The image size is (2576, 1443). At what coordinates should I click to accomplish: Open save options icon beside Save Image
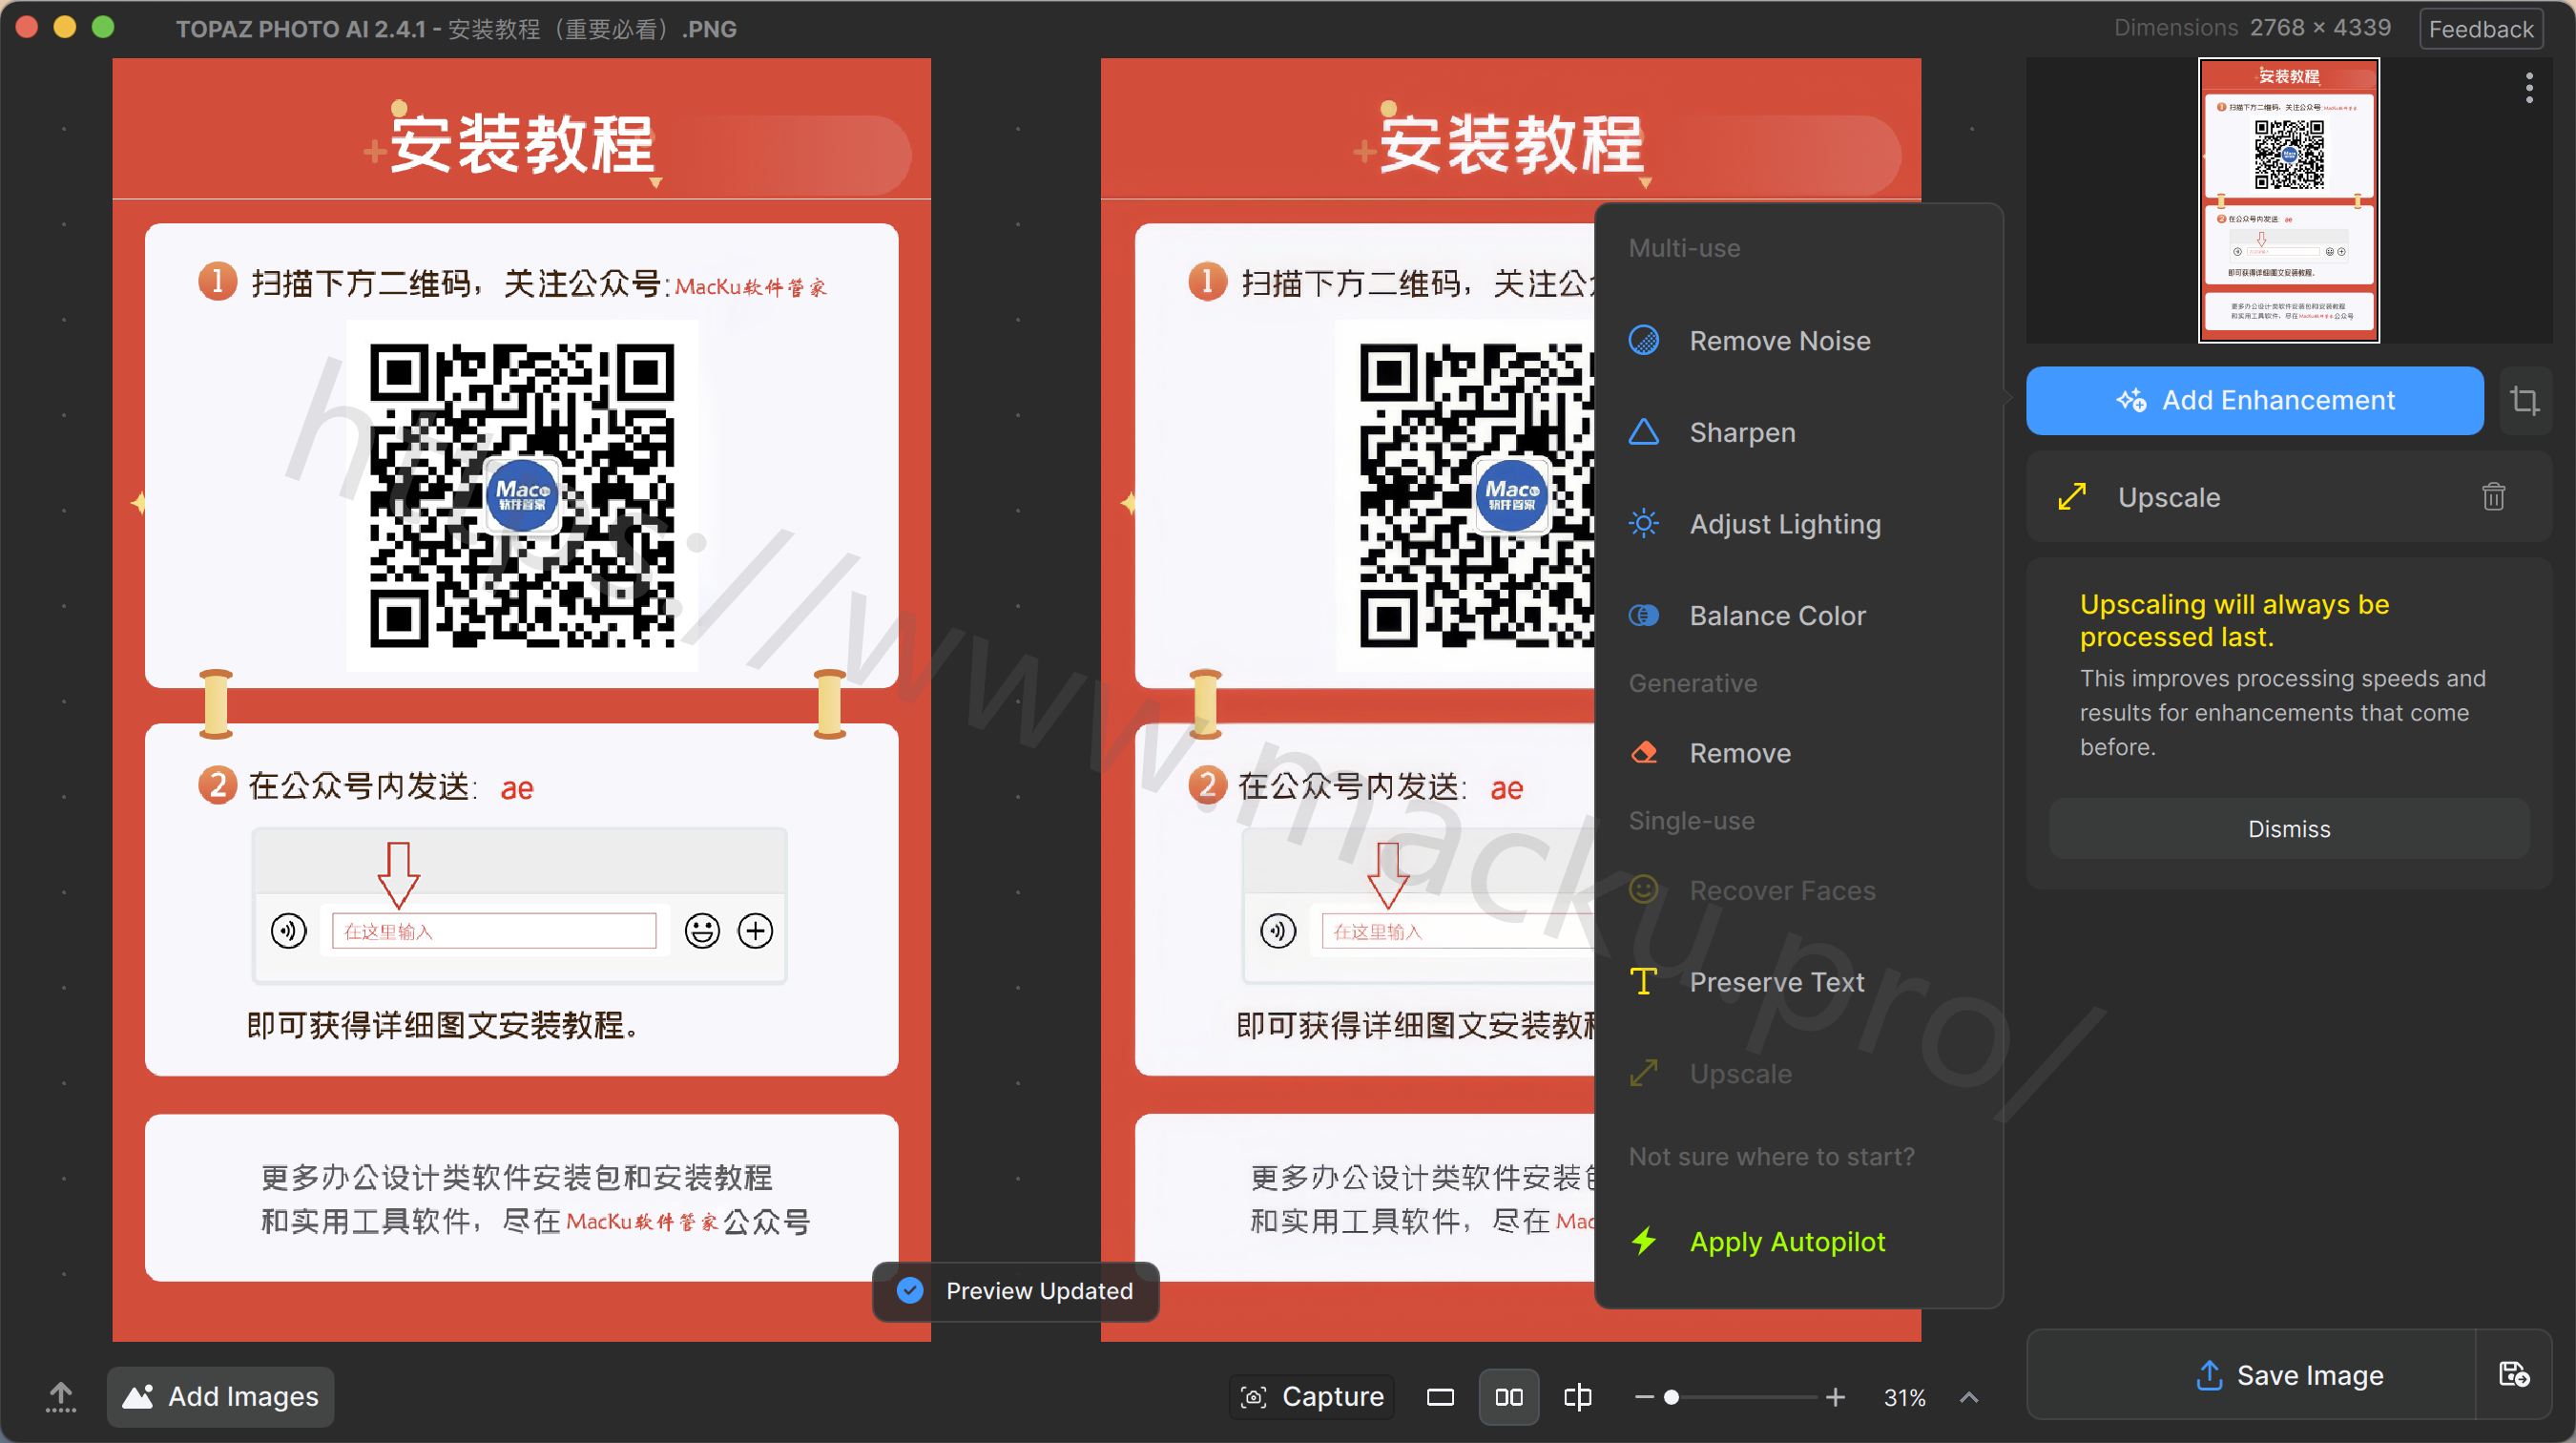pos(2514,1375)
